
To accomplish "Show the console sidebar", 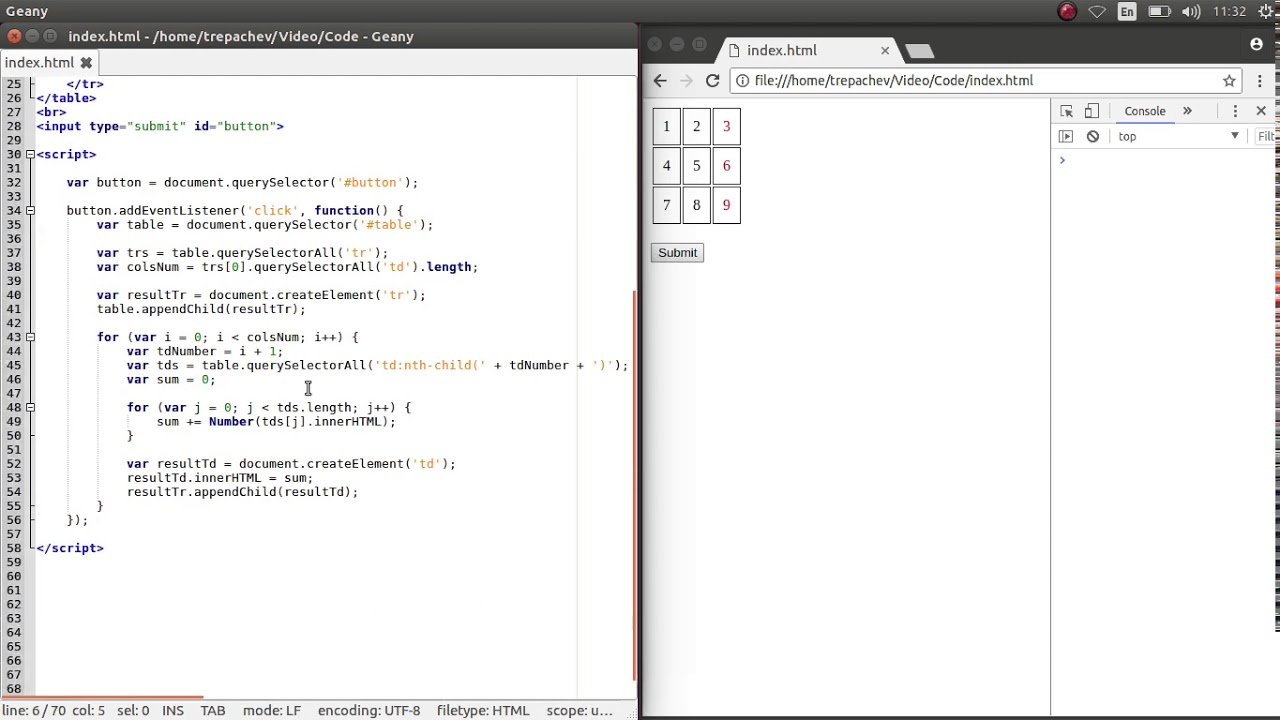I will 1066,137.
